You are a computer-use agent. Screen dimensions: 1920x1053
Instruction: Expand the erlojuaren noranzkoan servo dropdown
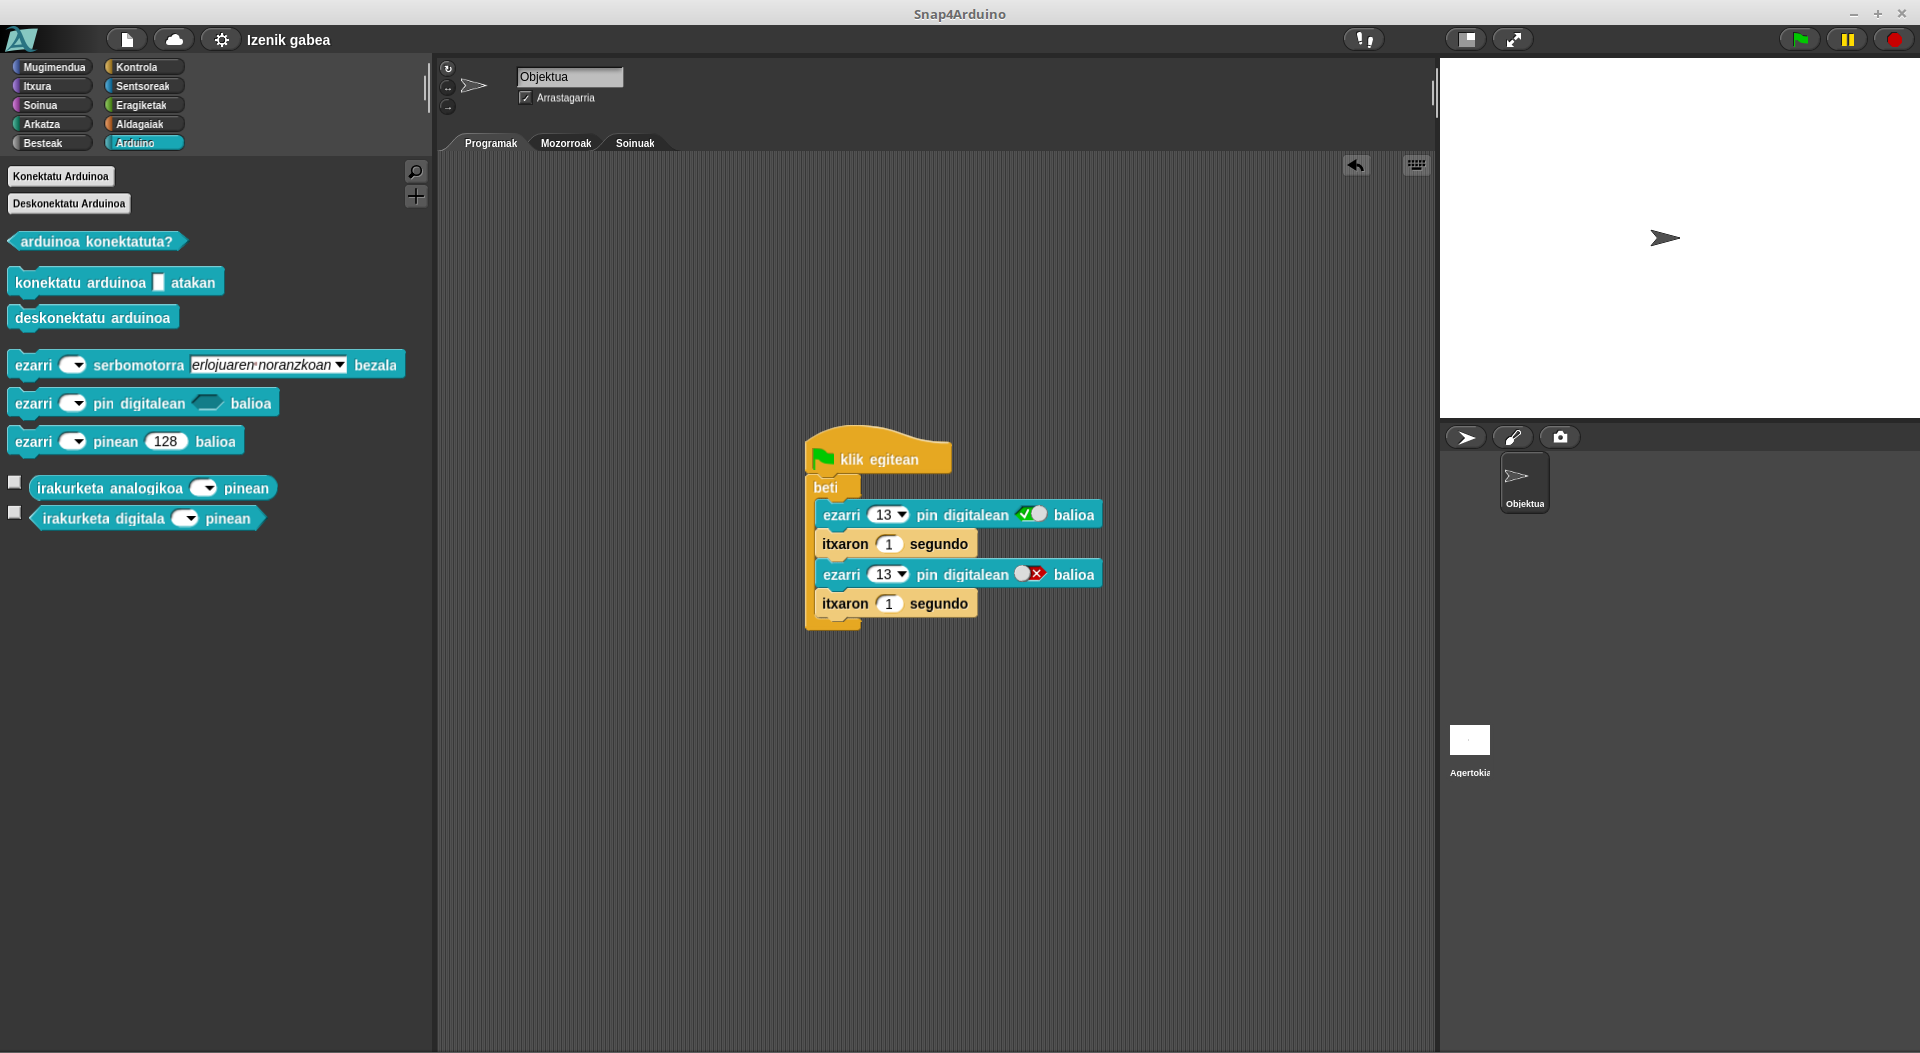pyautogui.click(x=340, y=365)
